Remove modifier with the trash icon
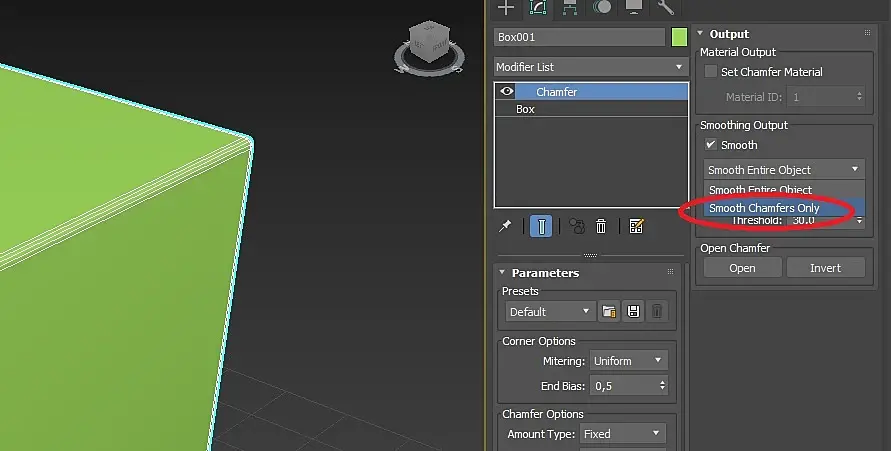This screenshot has width=891, height=451. coord(601,226)
